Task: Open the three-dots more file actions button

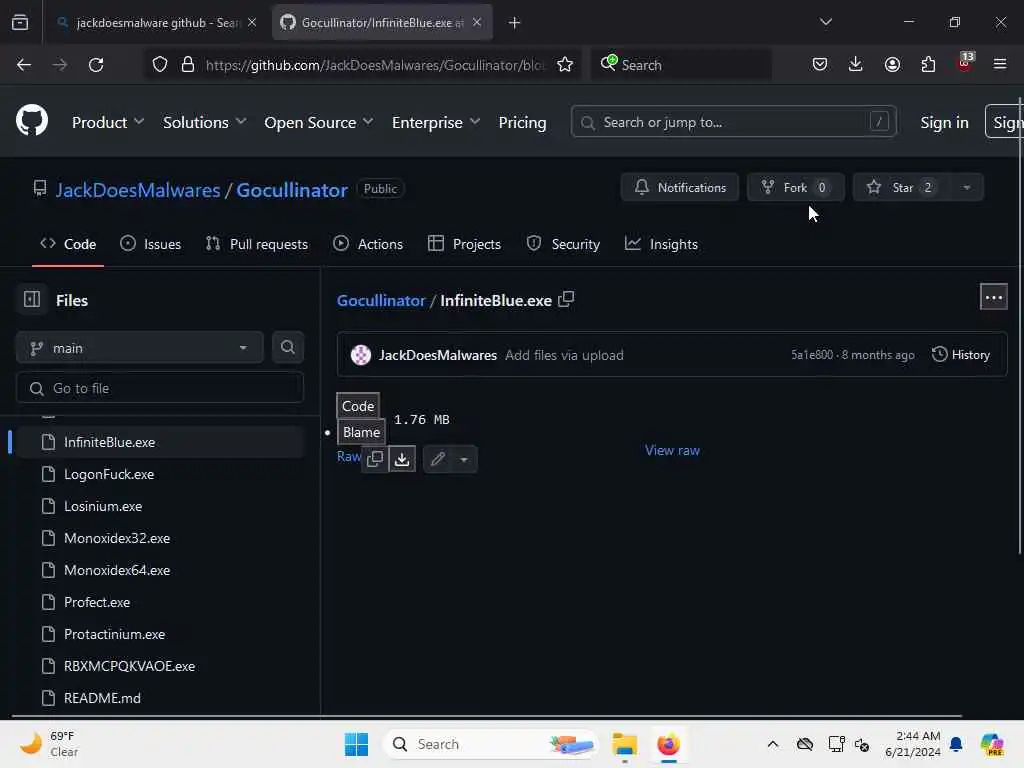Action: tap(993, 297)
